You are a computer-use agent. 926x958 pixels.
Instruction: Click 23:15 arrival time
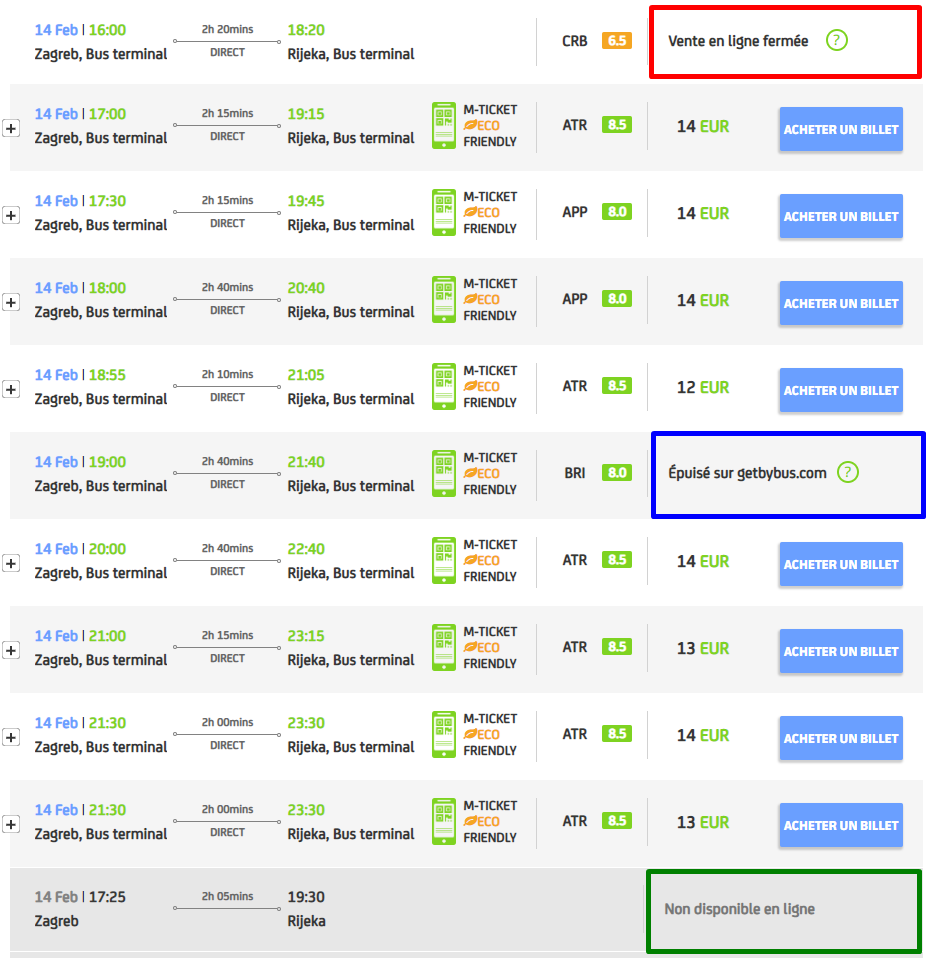point(306,636)
